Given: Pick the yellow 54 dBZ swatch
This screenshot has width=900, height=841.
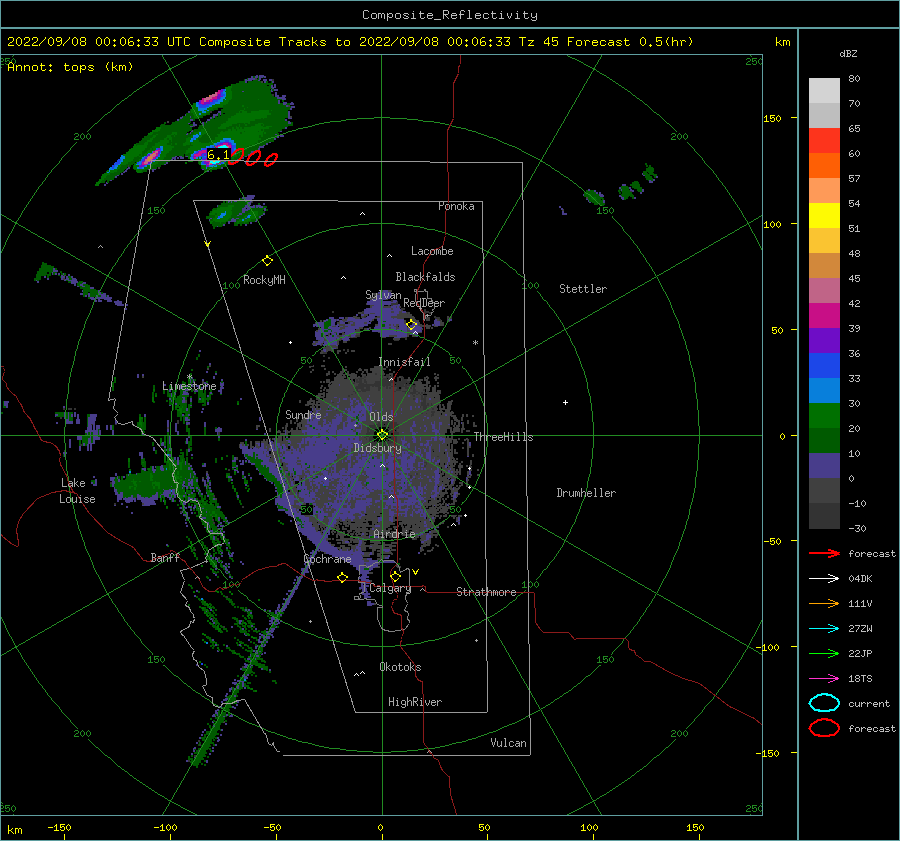Looking at the screenshot, I should (x=824, y=216).
